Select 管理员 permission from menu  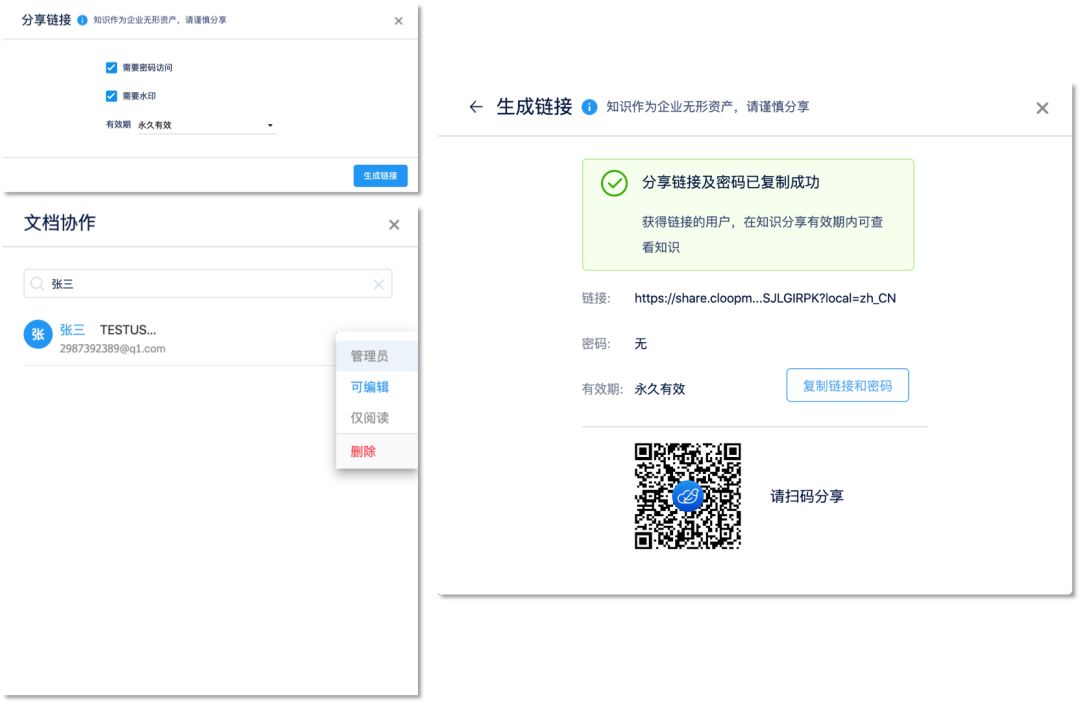coord(369,356)
